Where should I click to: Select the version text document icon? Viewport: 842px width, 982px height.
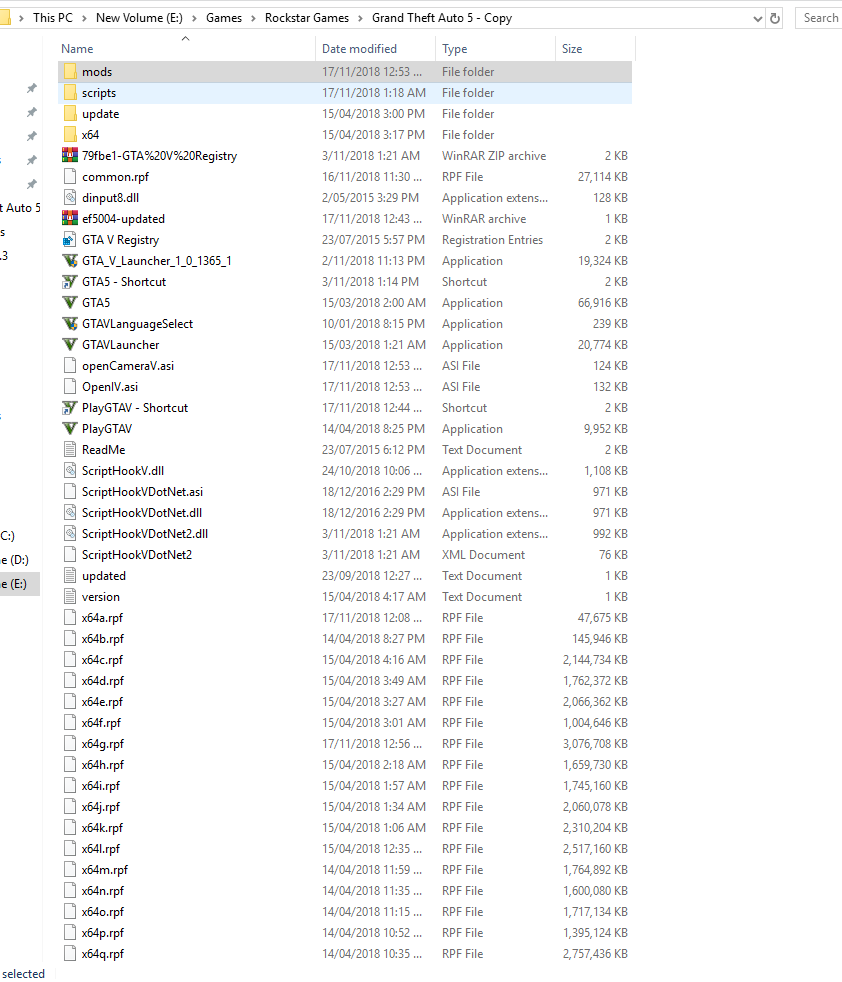(x=70, y=597)
